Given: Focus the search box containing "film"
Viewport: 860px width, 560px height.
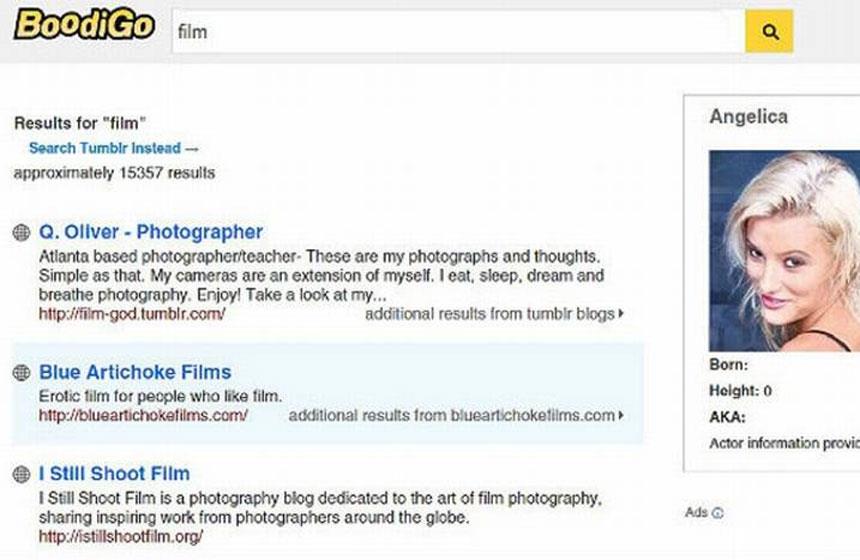Looking at the screenshot, I should click(x=455, y=32).
